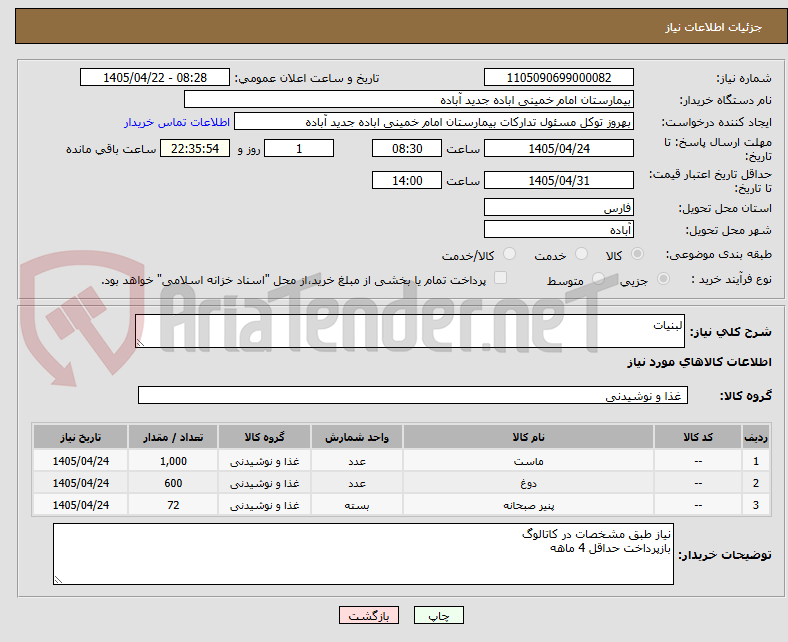Click the remaining time 22:35:54 field
The height and width of the screenshot is (642, 788).
(195, 148)
